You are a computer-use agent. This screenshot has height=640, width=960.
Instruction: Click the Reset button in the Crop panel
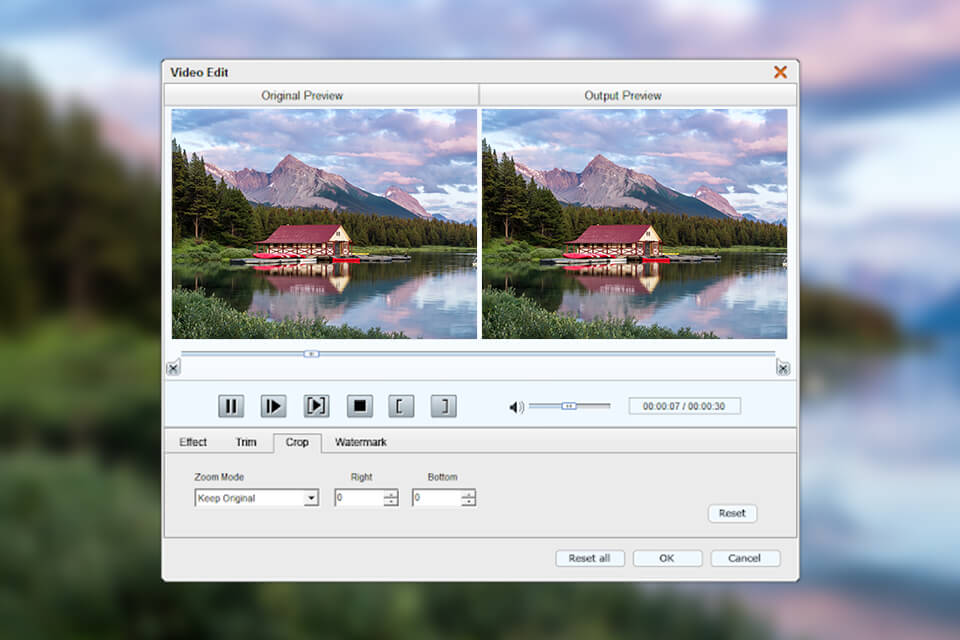732,513
